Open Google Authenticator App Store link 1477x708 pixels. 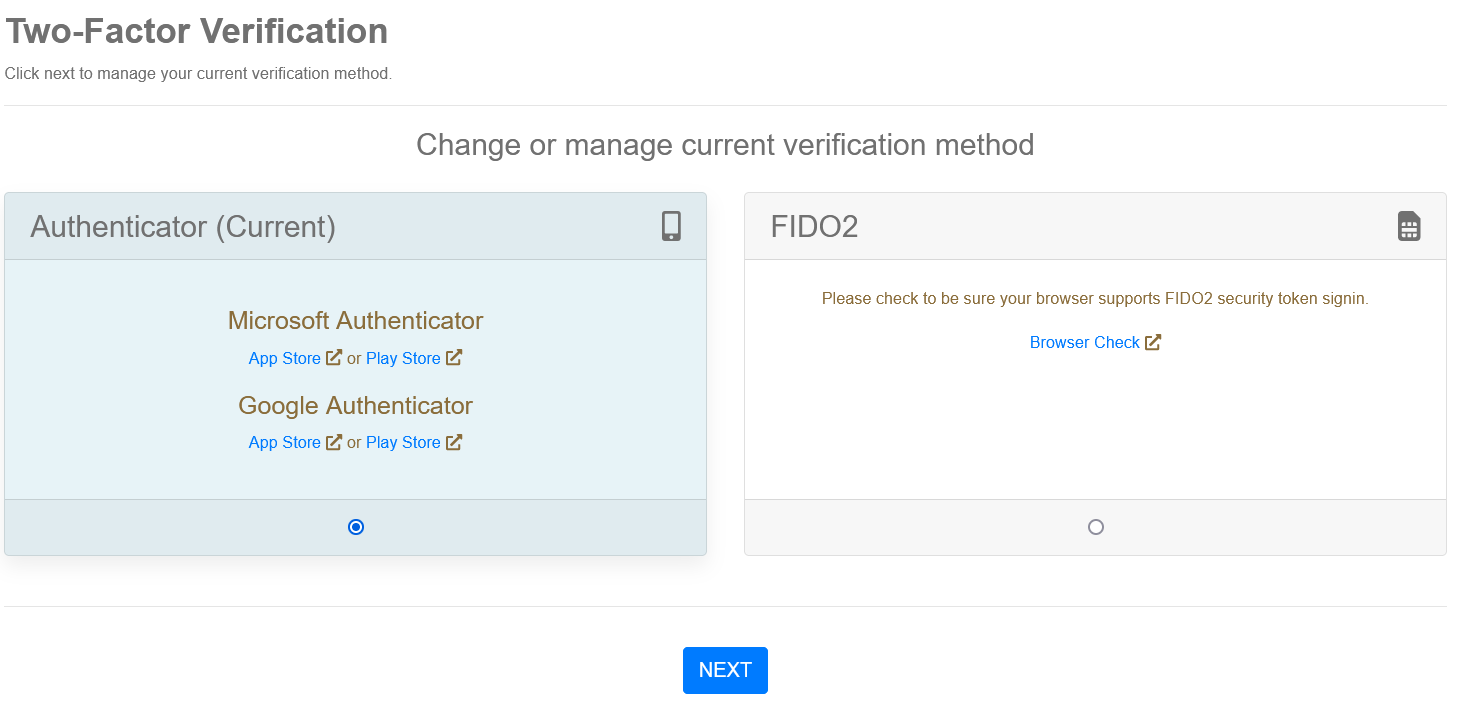[x=285, y=442]
